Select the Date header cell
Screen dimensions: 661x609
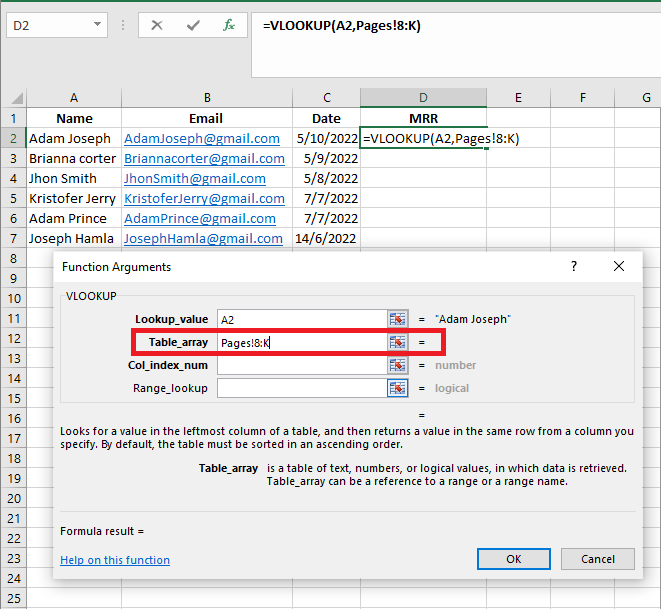coord(327,118)
